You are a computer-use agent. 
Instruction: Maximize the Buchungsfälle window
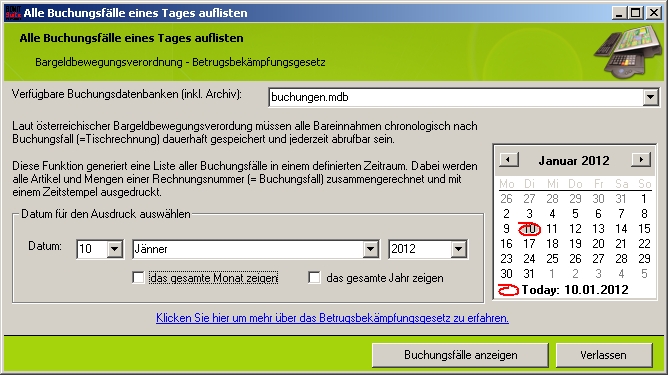[x=635, y=13]
